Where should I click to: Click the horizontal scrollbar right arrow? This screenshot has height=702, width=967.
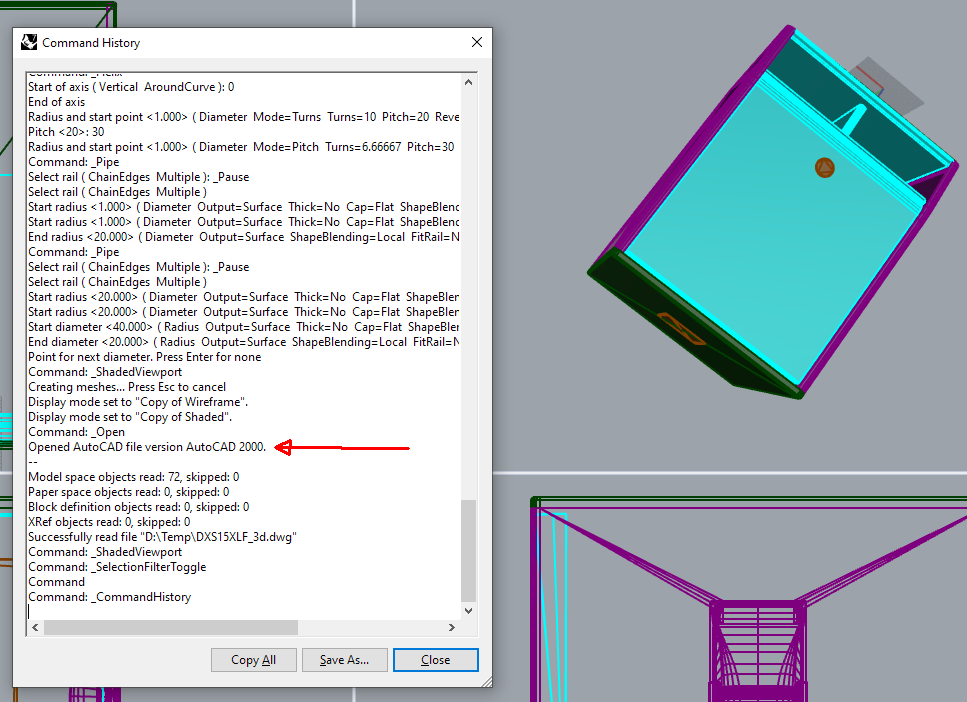(451, 627)
